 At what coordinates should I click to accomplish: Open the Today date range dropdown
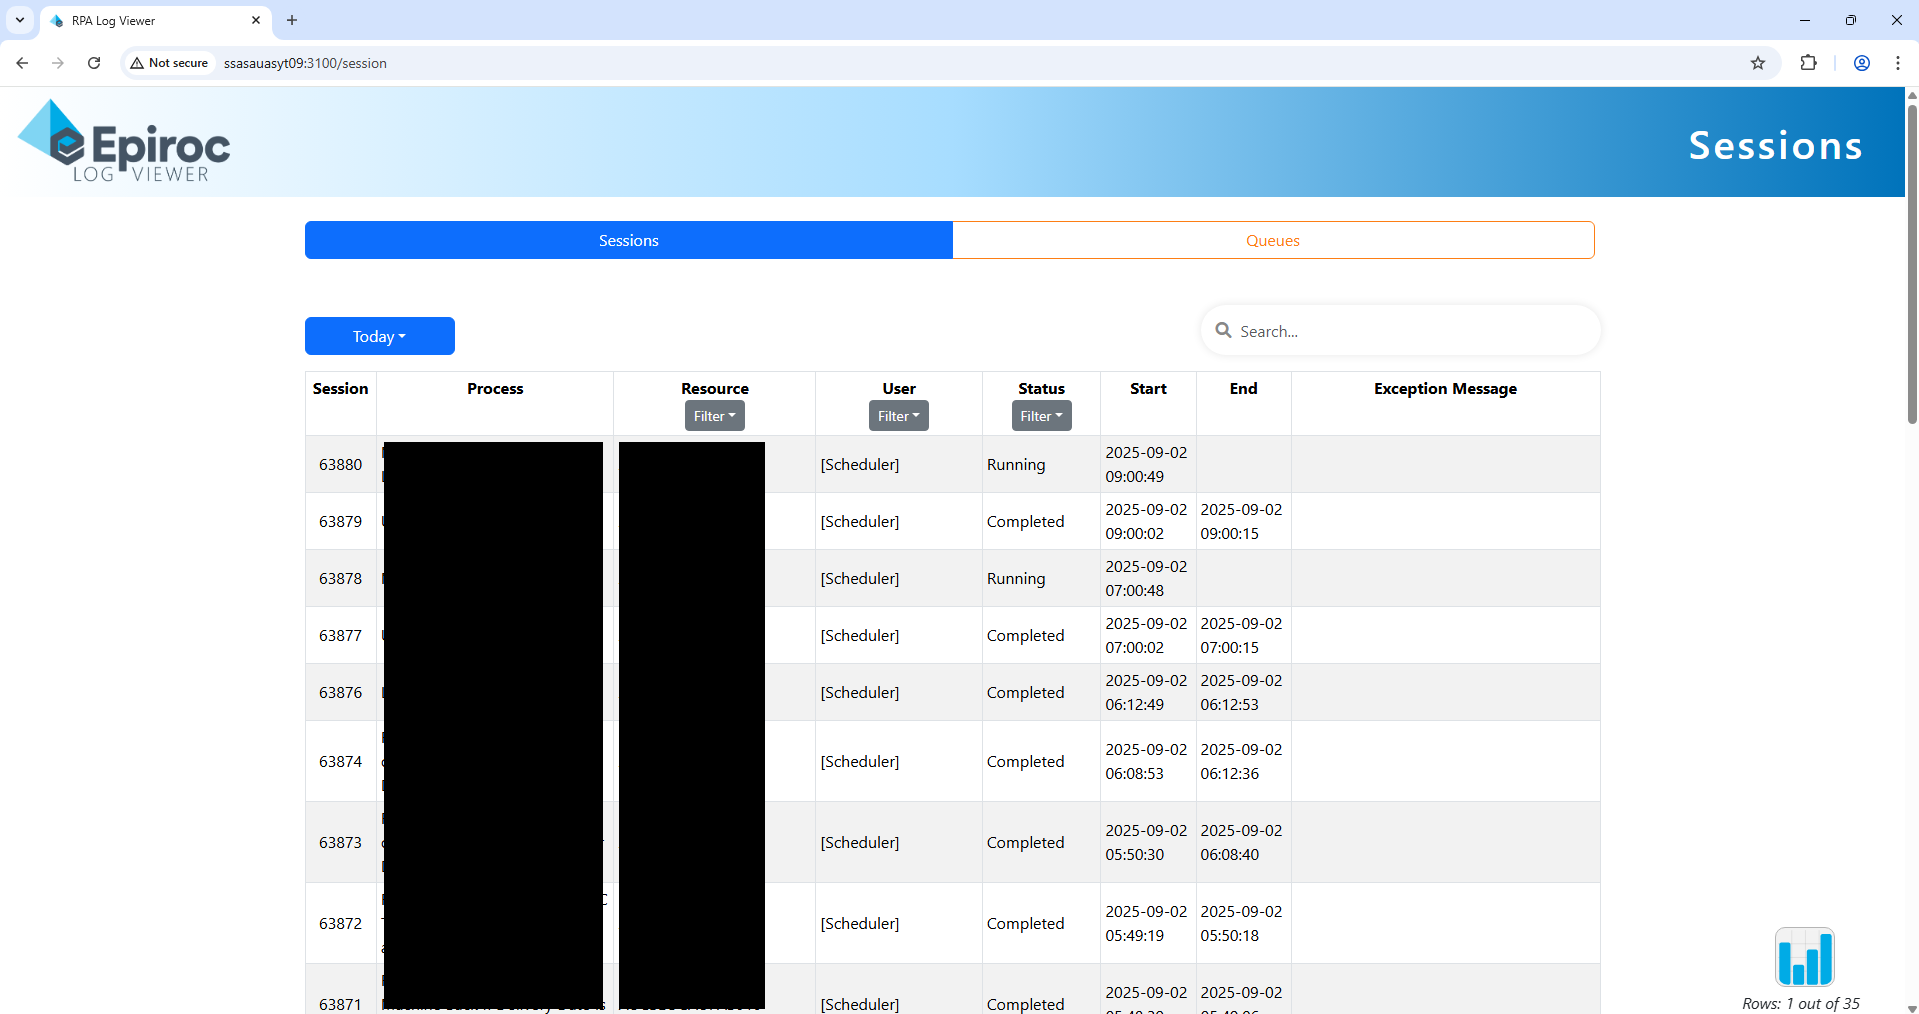[379, 336]
